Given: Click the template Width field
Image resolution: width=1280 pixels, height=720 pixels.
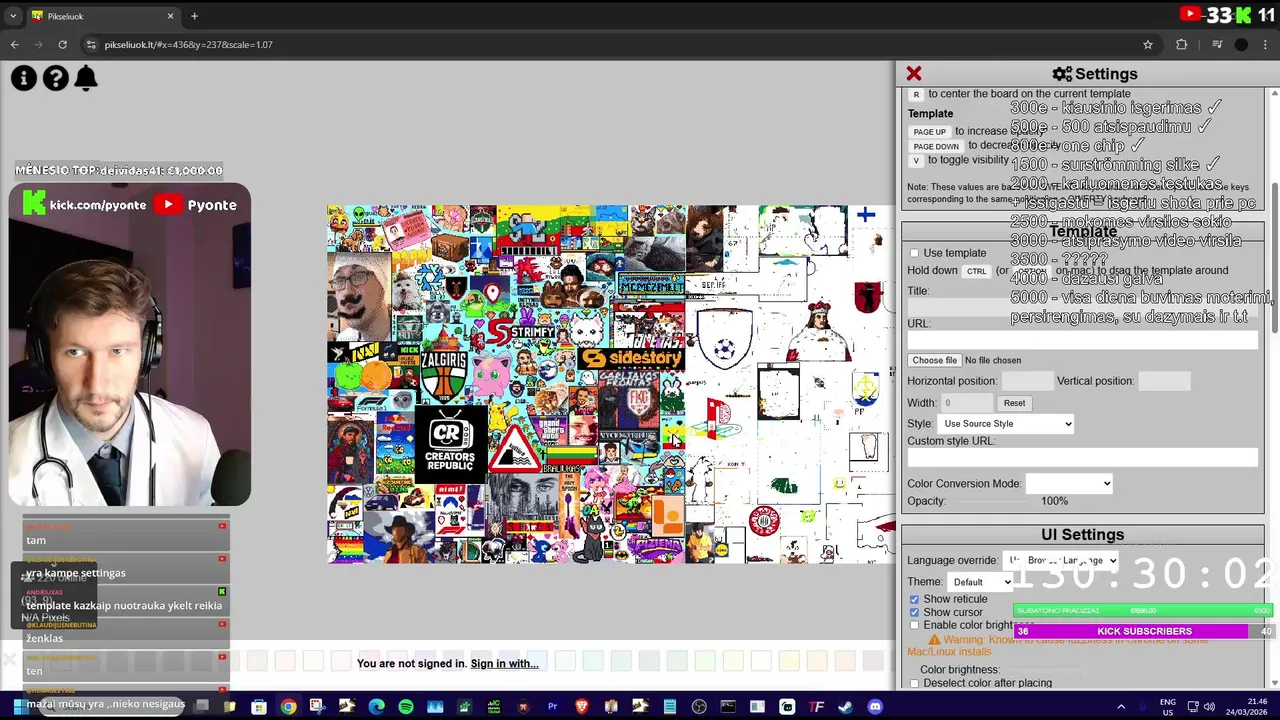Looking at the screenshot, I should pyautogui.click(x=966, y=403).
